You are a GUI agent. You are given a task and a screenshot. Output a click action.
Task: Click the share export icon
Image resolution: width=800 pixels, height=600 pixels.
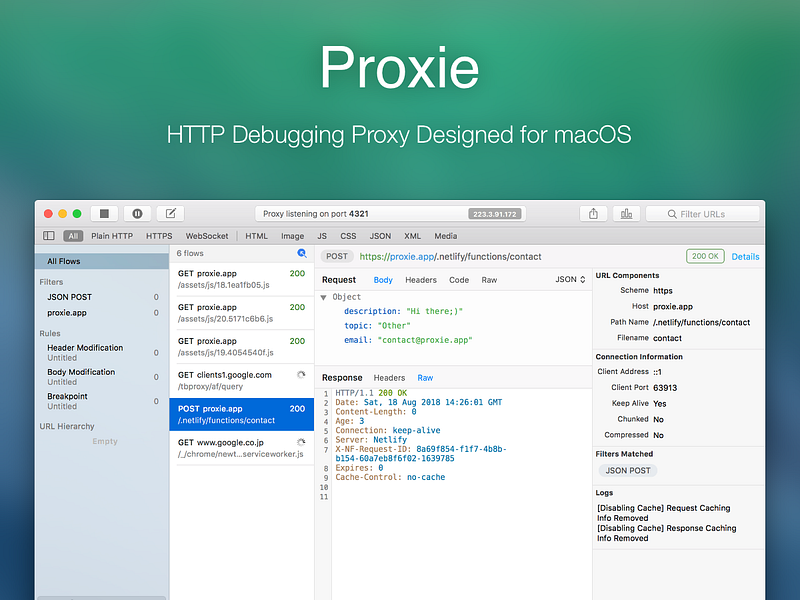click(593, 214)
